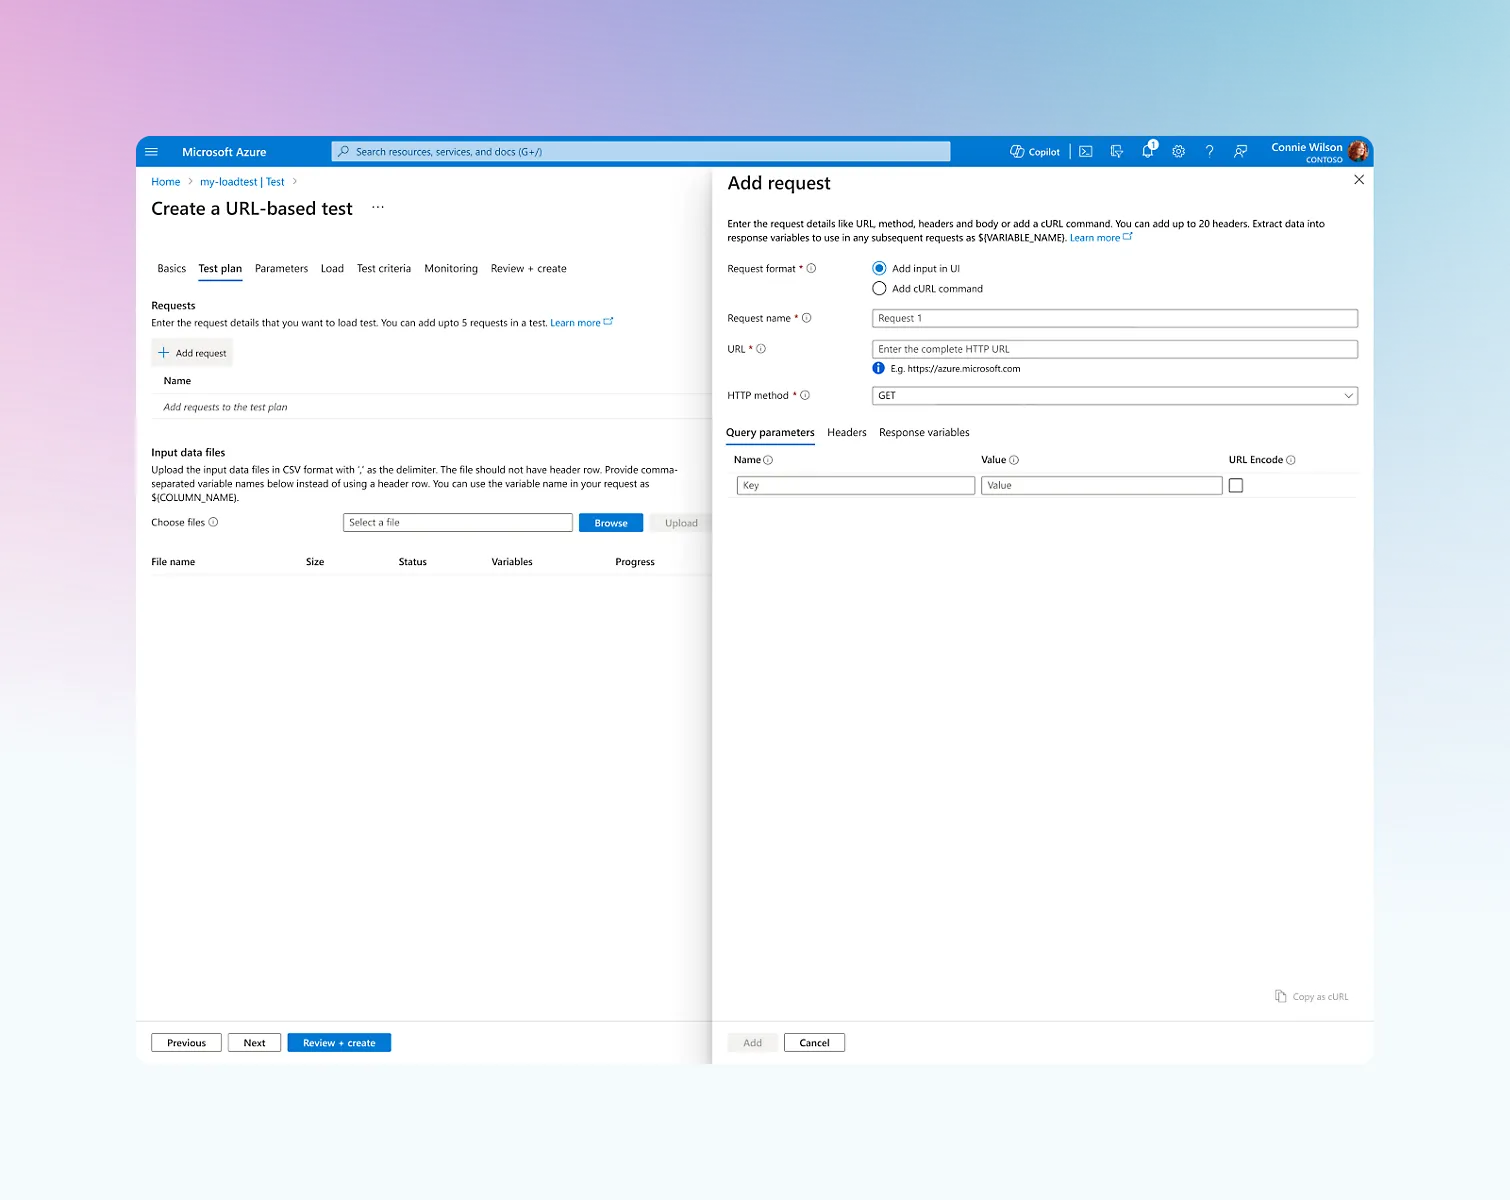Screen dimensions: 1510x1200
Task: Click the Next button
Action: pyautogui.click(x=254, y=1043)
